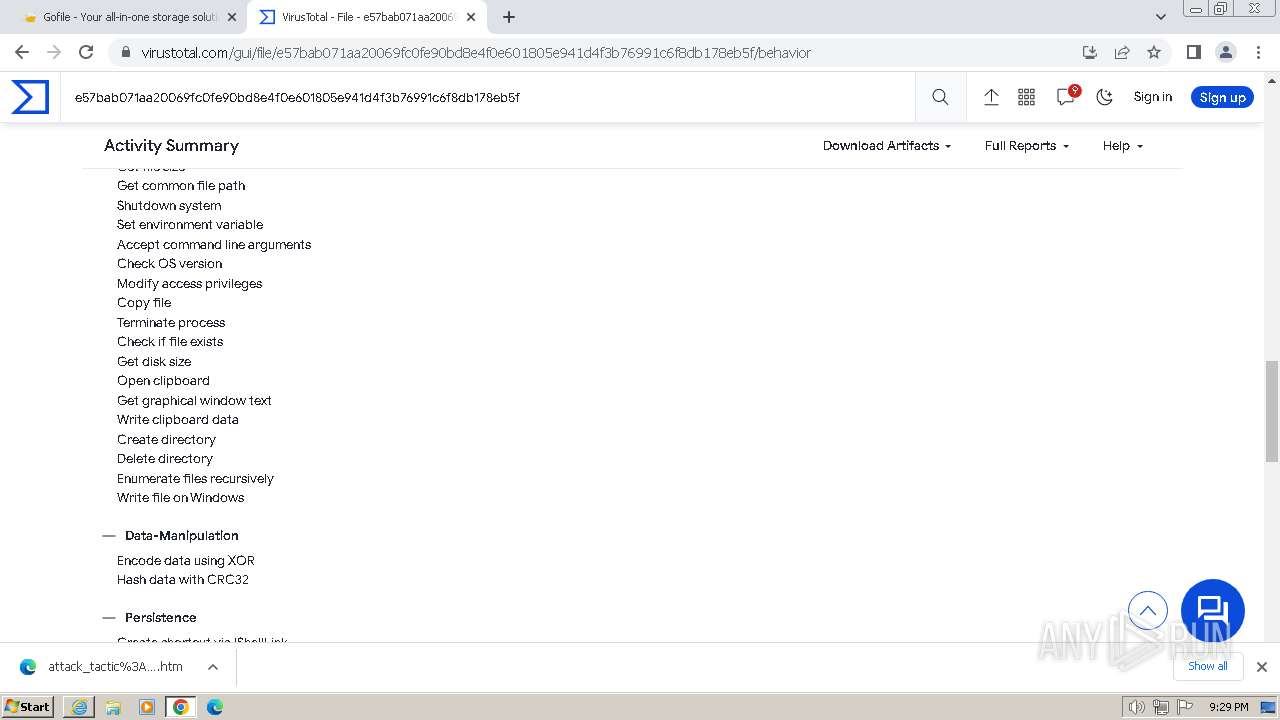
Task: Open the Help dropdown
Action: click(1122, 146)
